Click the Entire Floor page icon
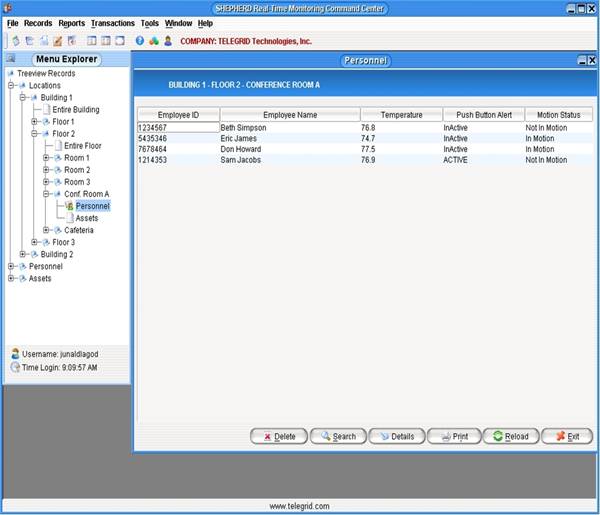Viewport: 600px width, 515px height. click(x=59, y=146)
